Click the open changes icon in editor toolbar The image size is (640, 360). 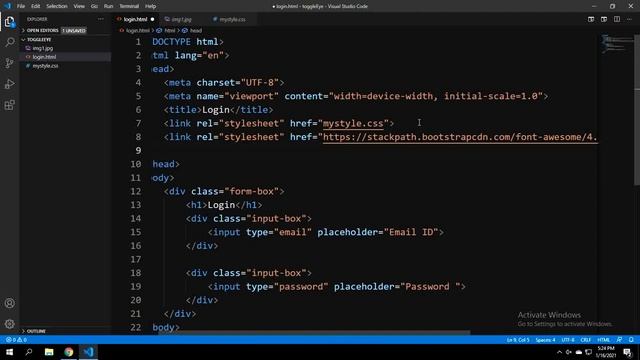pyautogui.click(x=591, y=19)
